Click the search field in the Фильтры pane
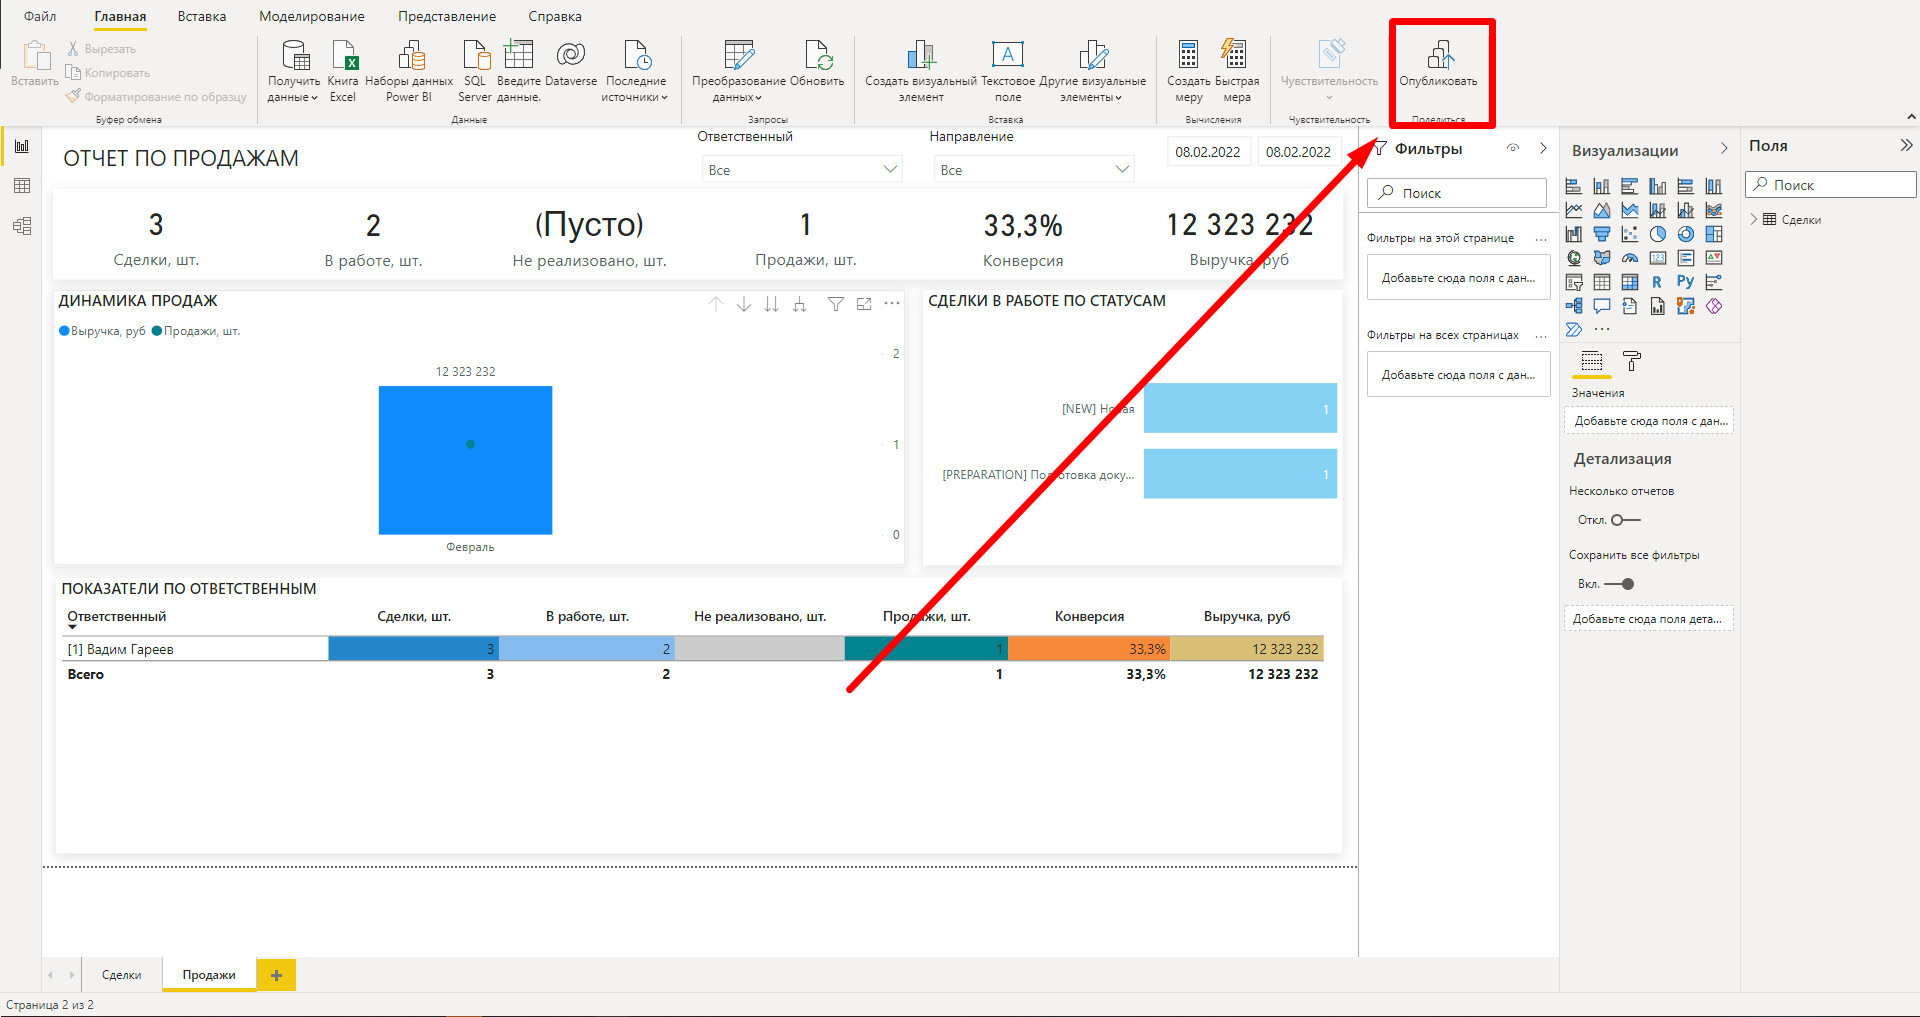1920x1017 pixels. pos(1457,193)
